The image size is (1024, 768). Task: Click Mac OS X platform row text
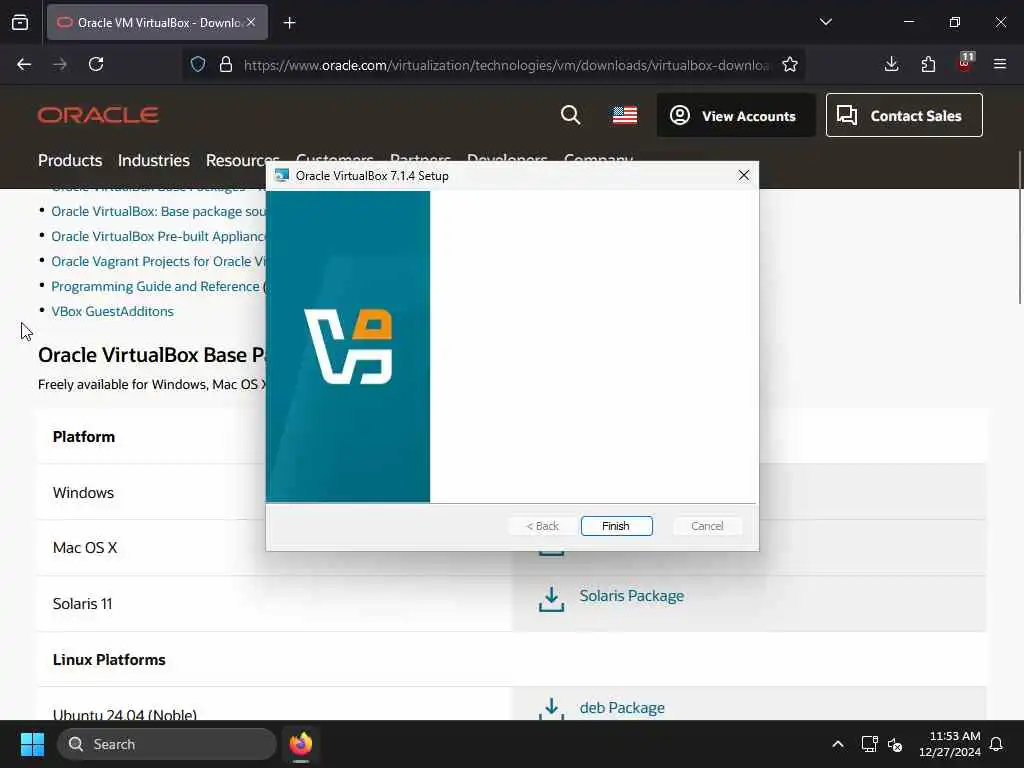(85, 547)
